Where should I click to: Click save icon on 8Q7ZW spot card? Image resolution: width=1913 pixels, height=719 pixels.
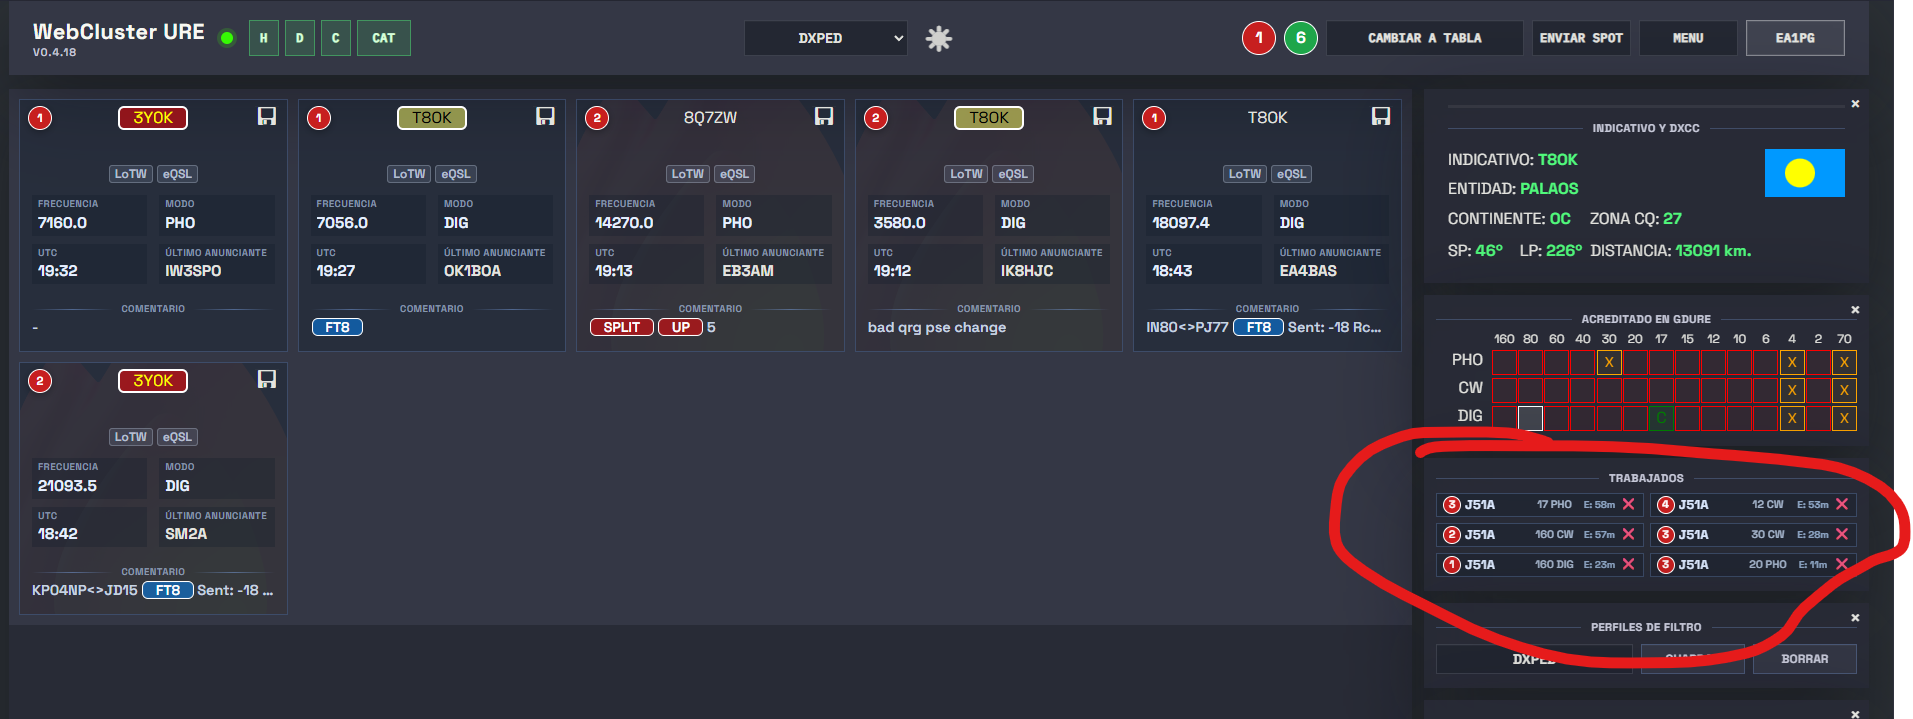823,117
